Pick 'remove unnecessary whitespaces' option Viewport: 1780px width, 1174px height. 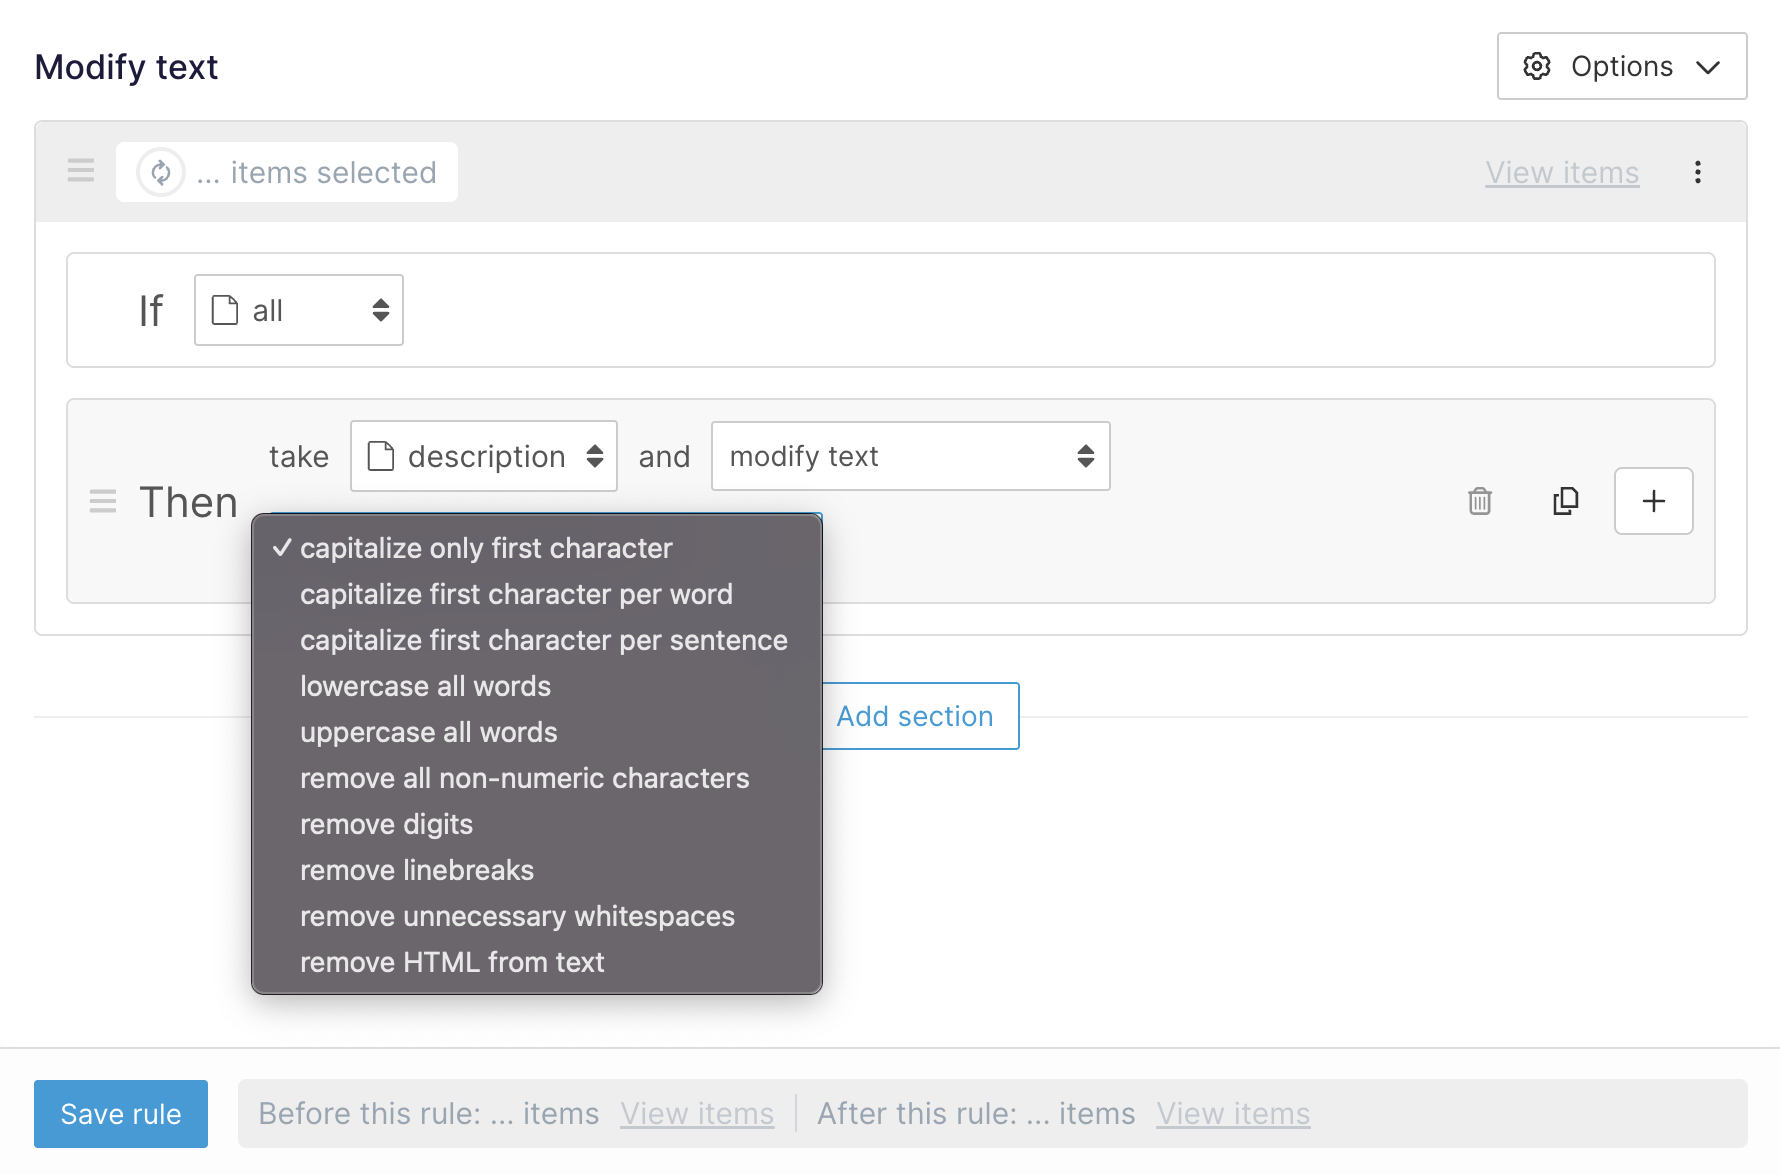coord(517,916)
